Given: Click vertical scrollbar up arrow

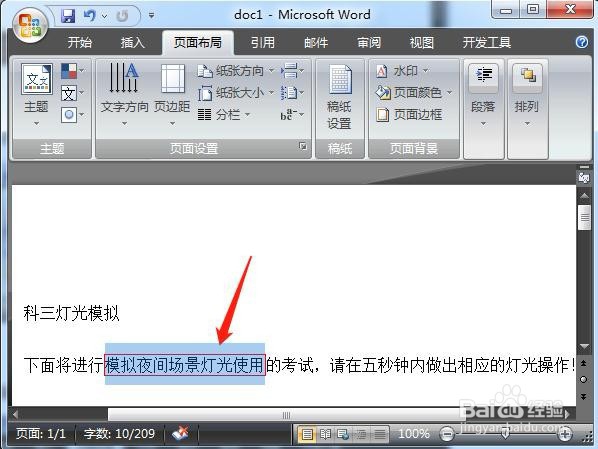Looking at the screenshot, I should [584, 196].
